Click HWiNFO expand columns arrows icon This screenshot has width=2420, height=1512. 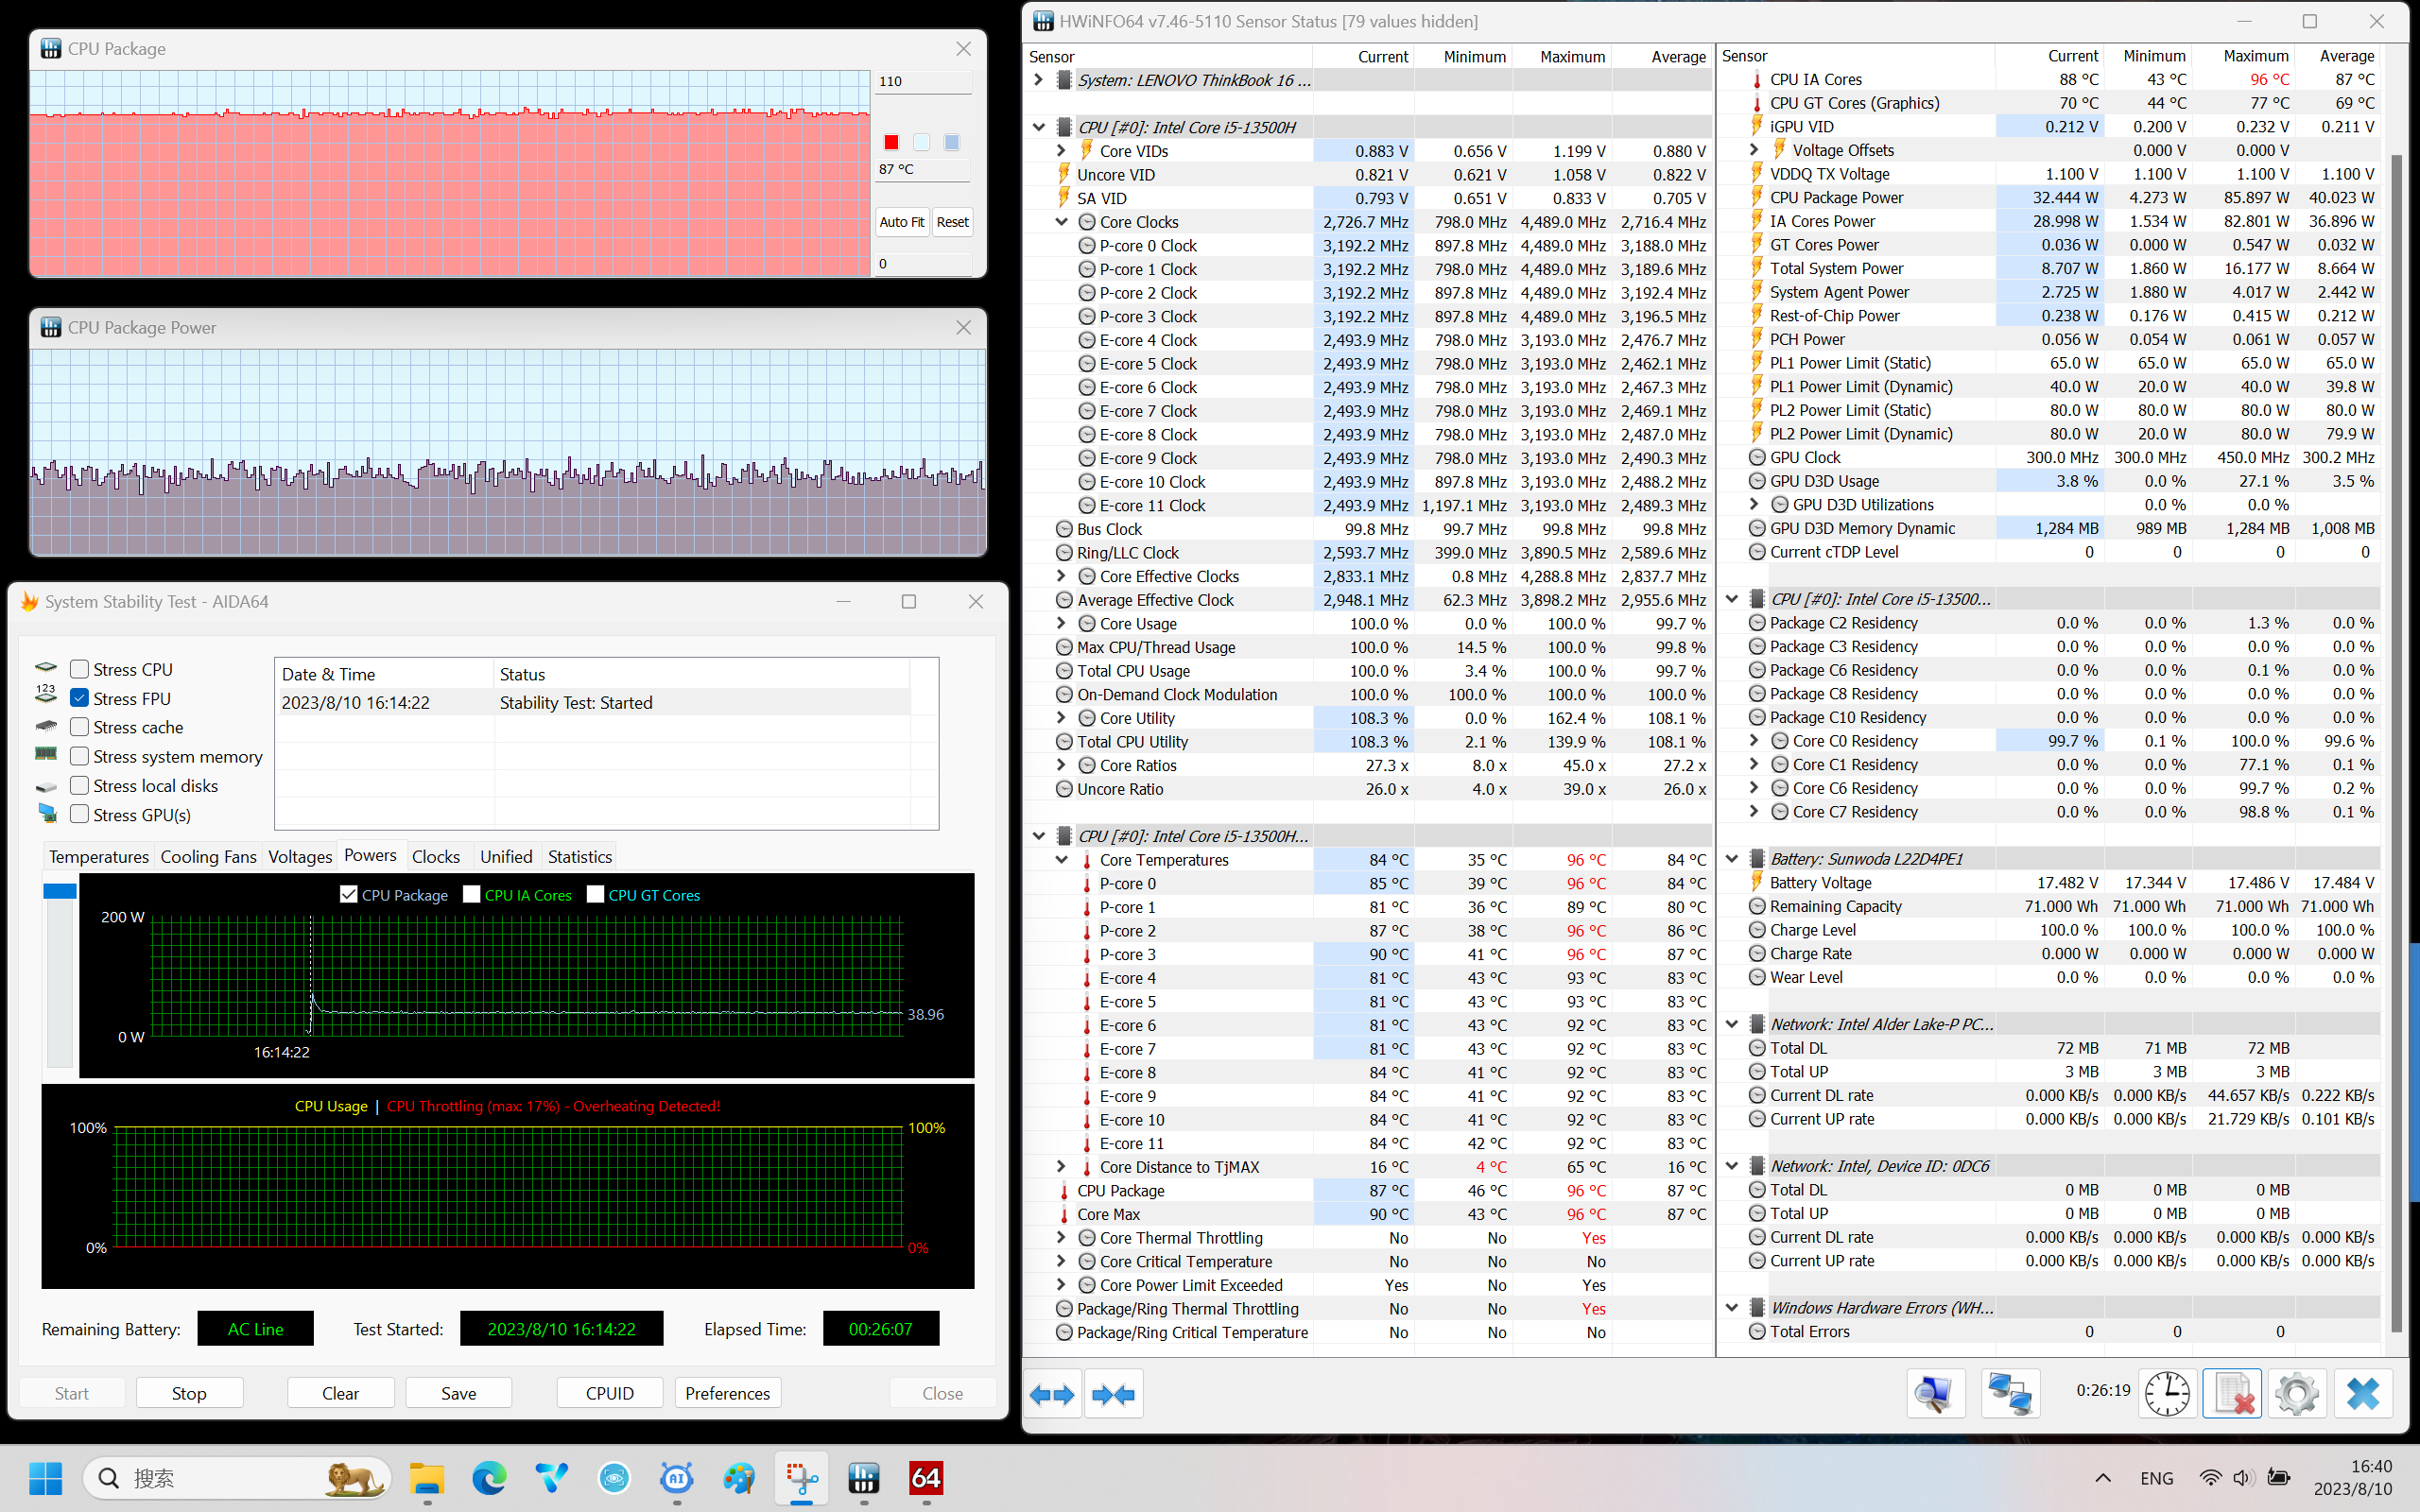[x=1051, y=1393]
